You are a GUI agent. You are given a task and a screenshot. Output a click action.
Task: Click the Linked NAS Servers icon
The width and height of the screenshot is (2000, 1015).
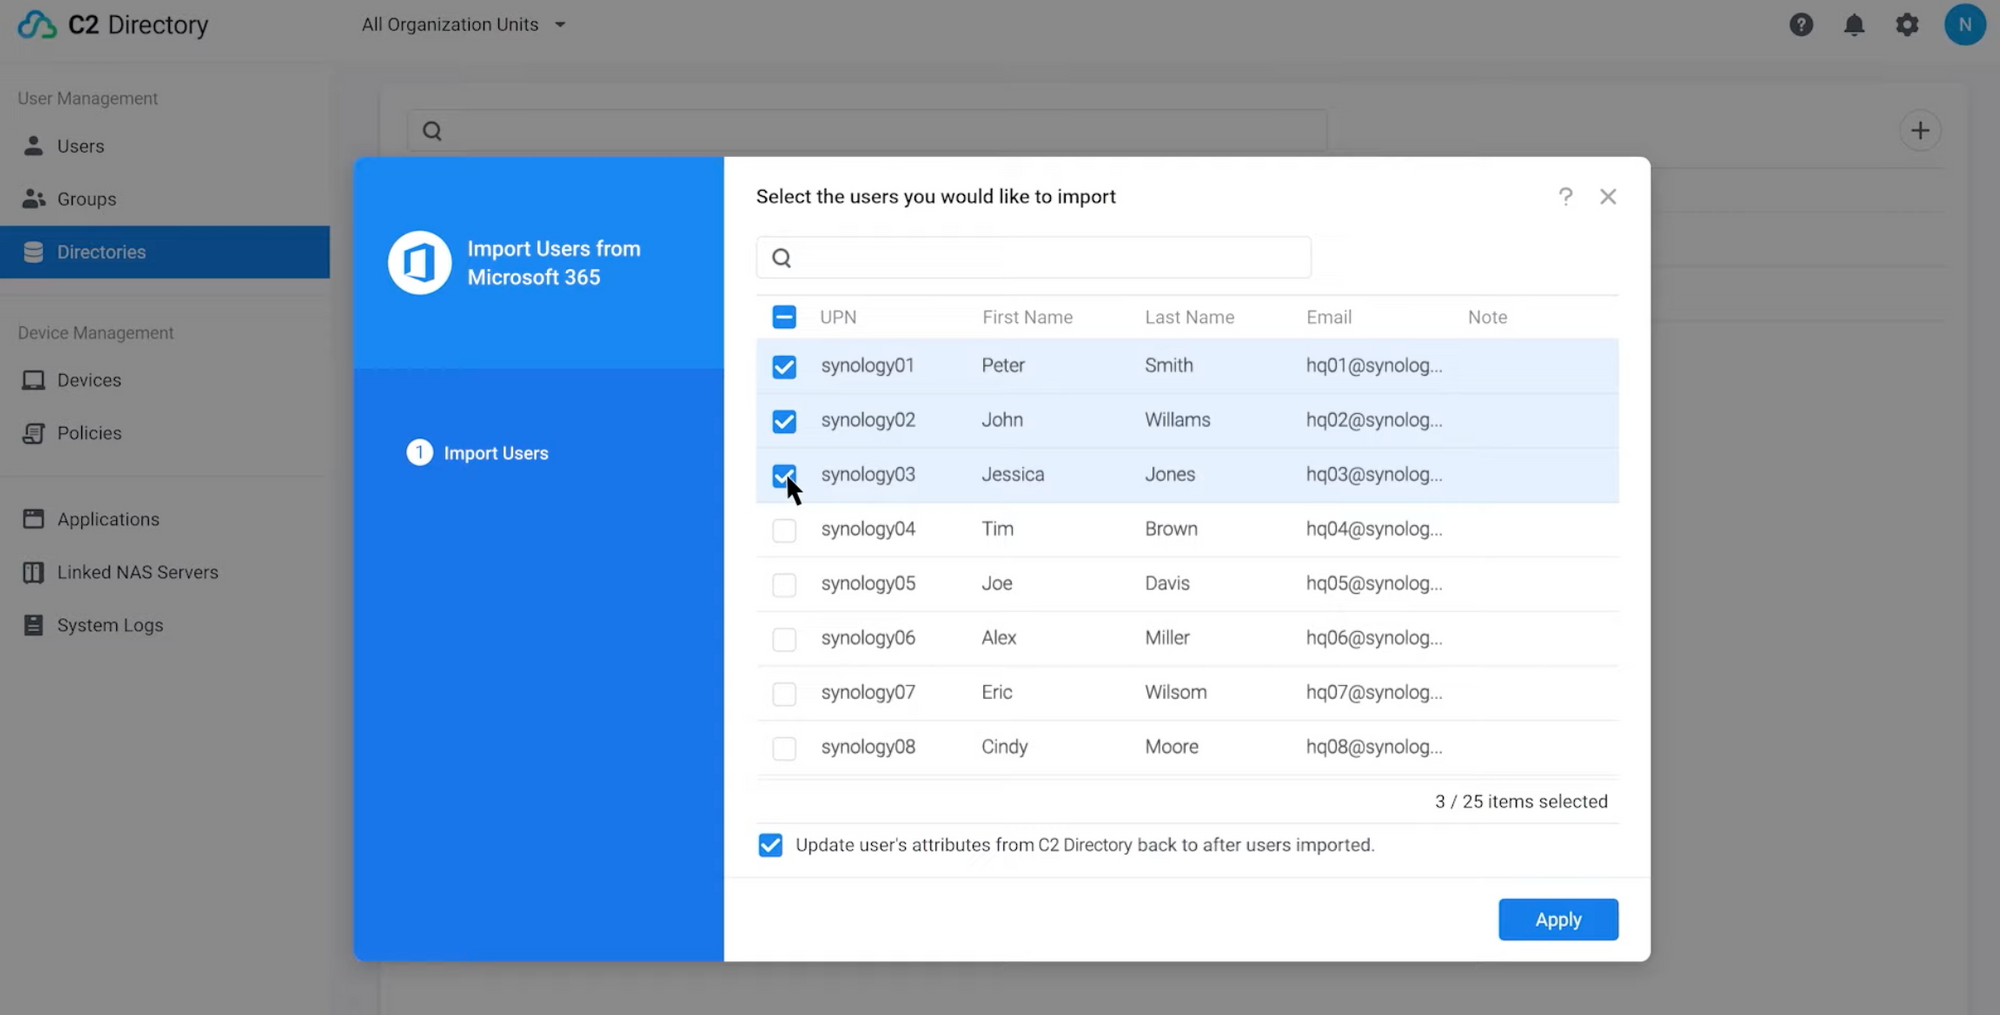click(33, 572)
